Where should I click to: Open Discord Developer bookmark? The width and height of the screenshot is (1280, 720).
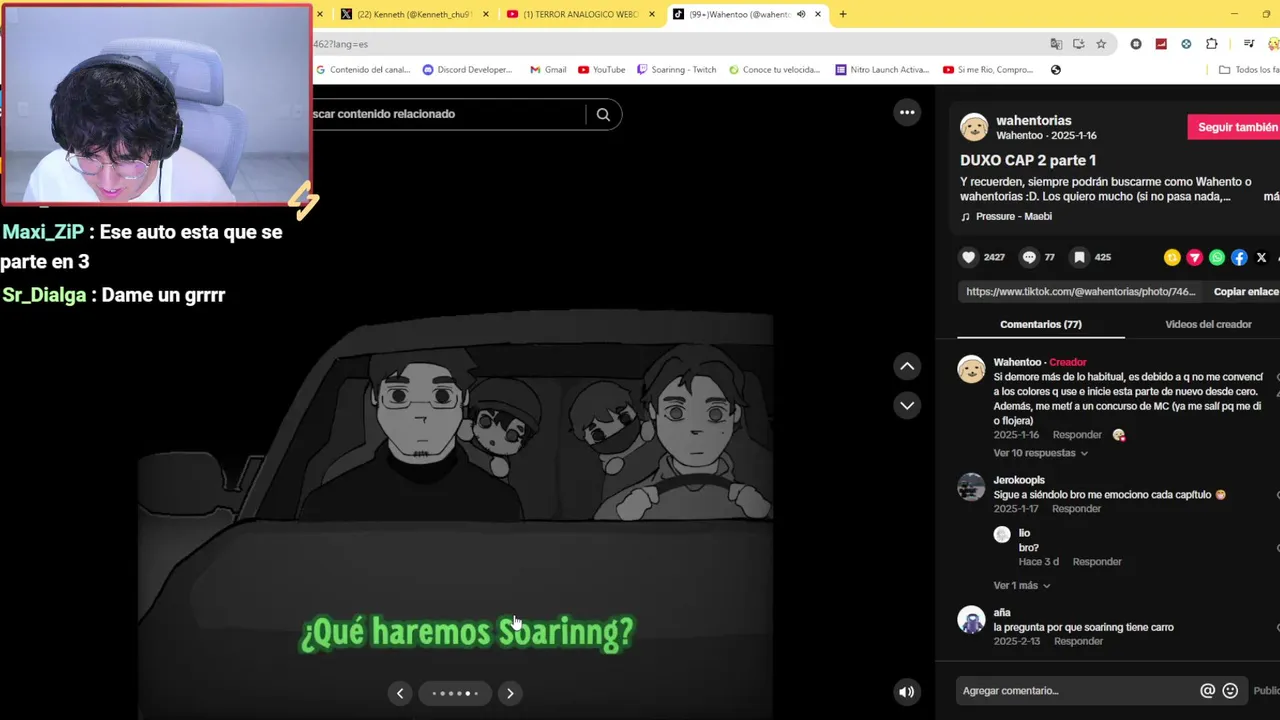467,70
